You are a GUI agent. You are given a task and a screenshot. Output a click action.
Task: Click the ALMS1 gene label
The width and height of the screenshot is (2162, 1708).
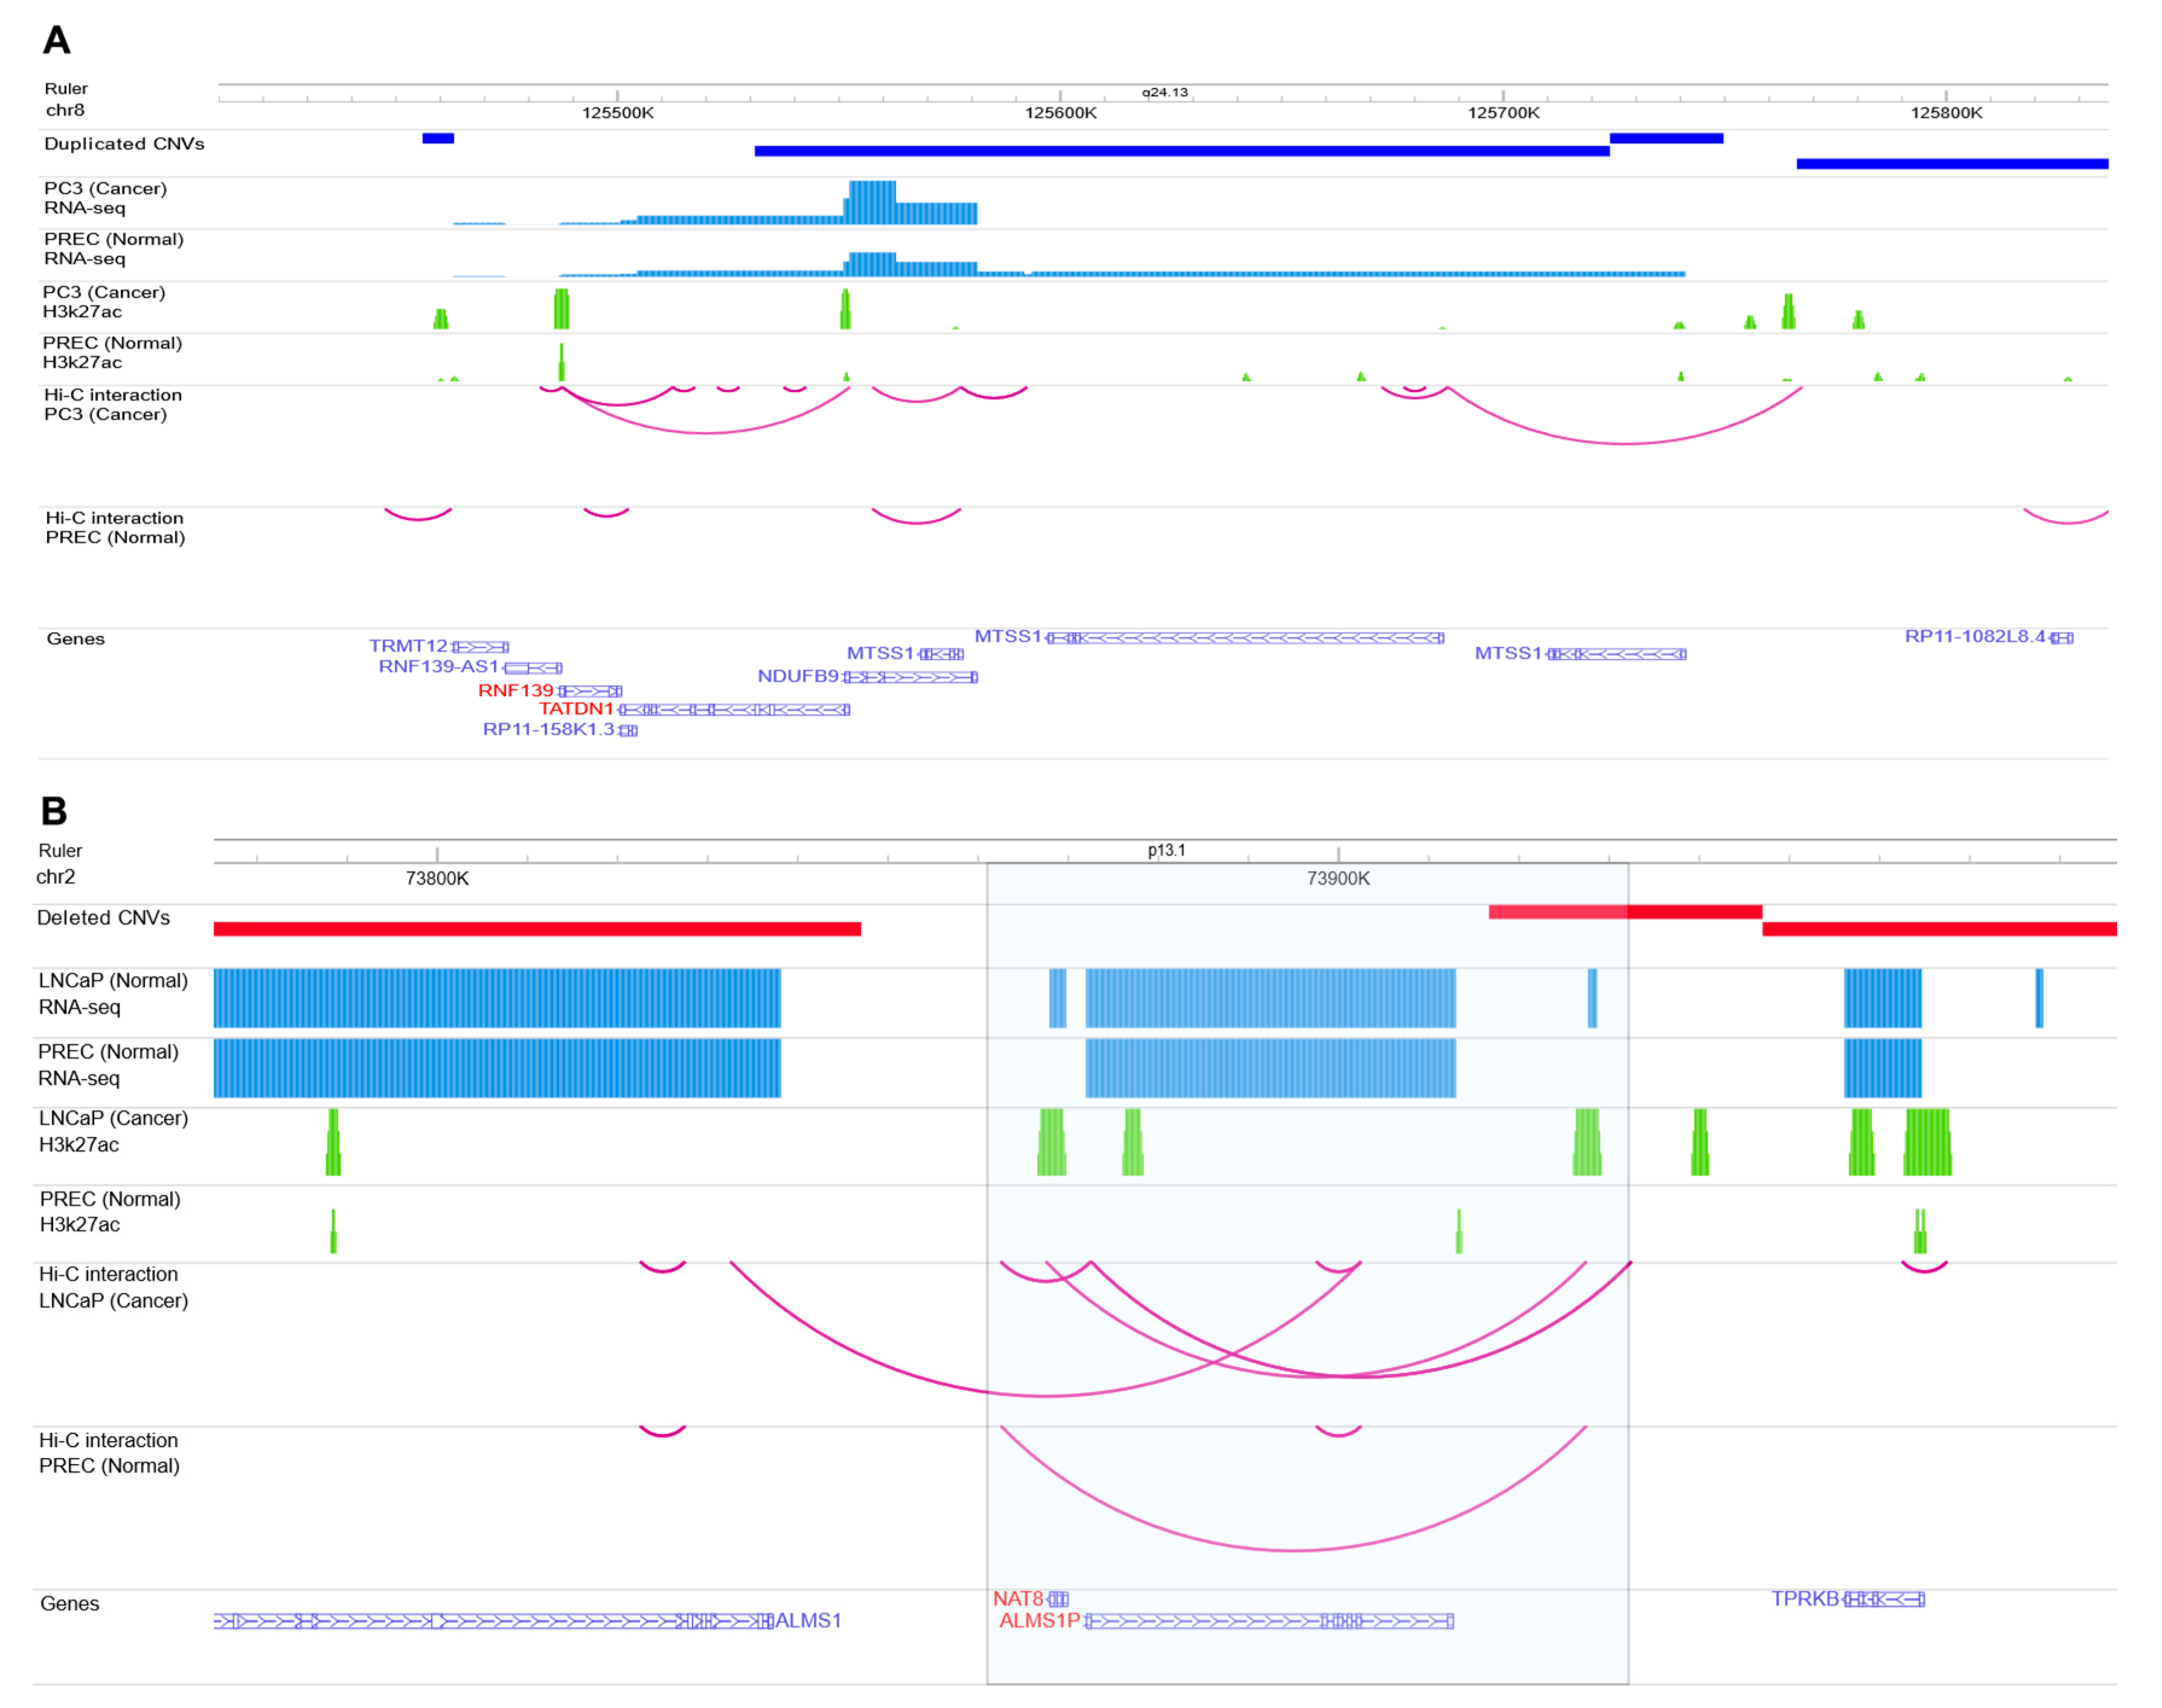pos(808,1621)
